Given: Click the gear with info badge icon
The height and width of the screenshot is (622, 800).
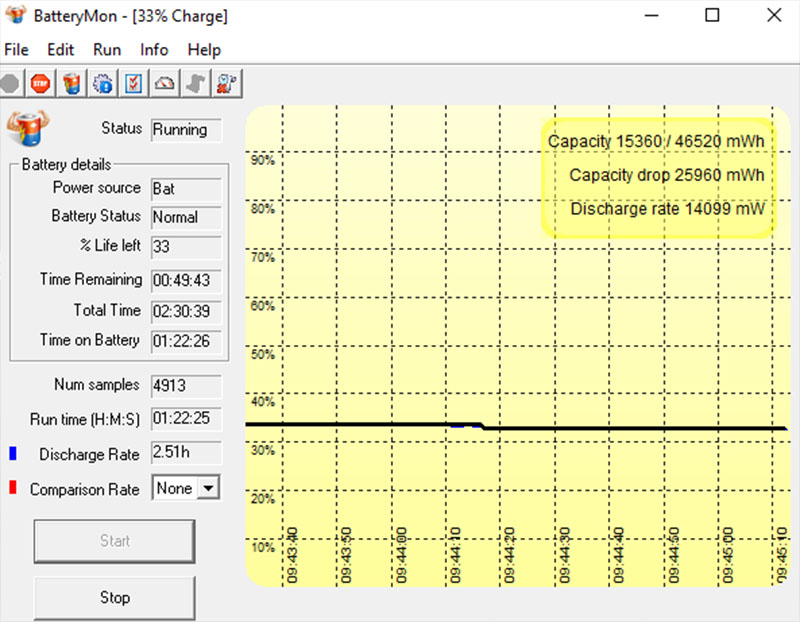Looking at the screenshot, I should (x=103, y=83).
